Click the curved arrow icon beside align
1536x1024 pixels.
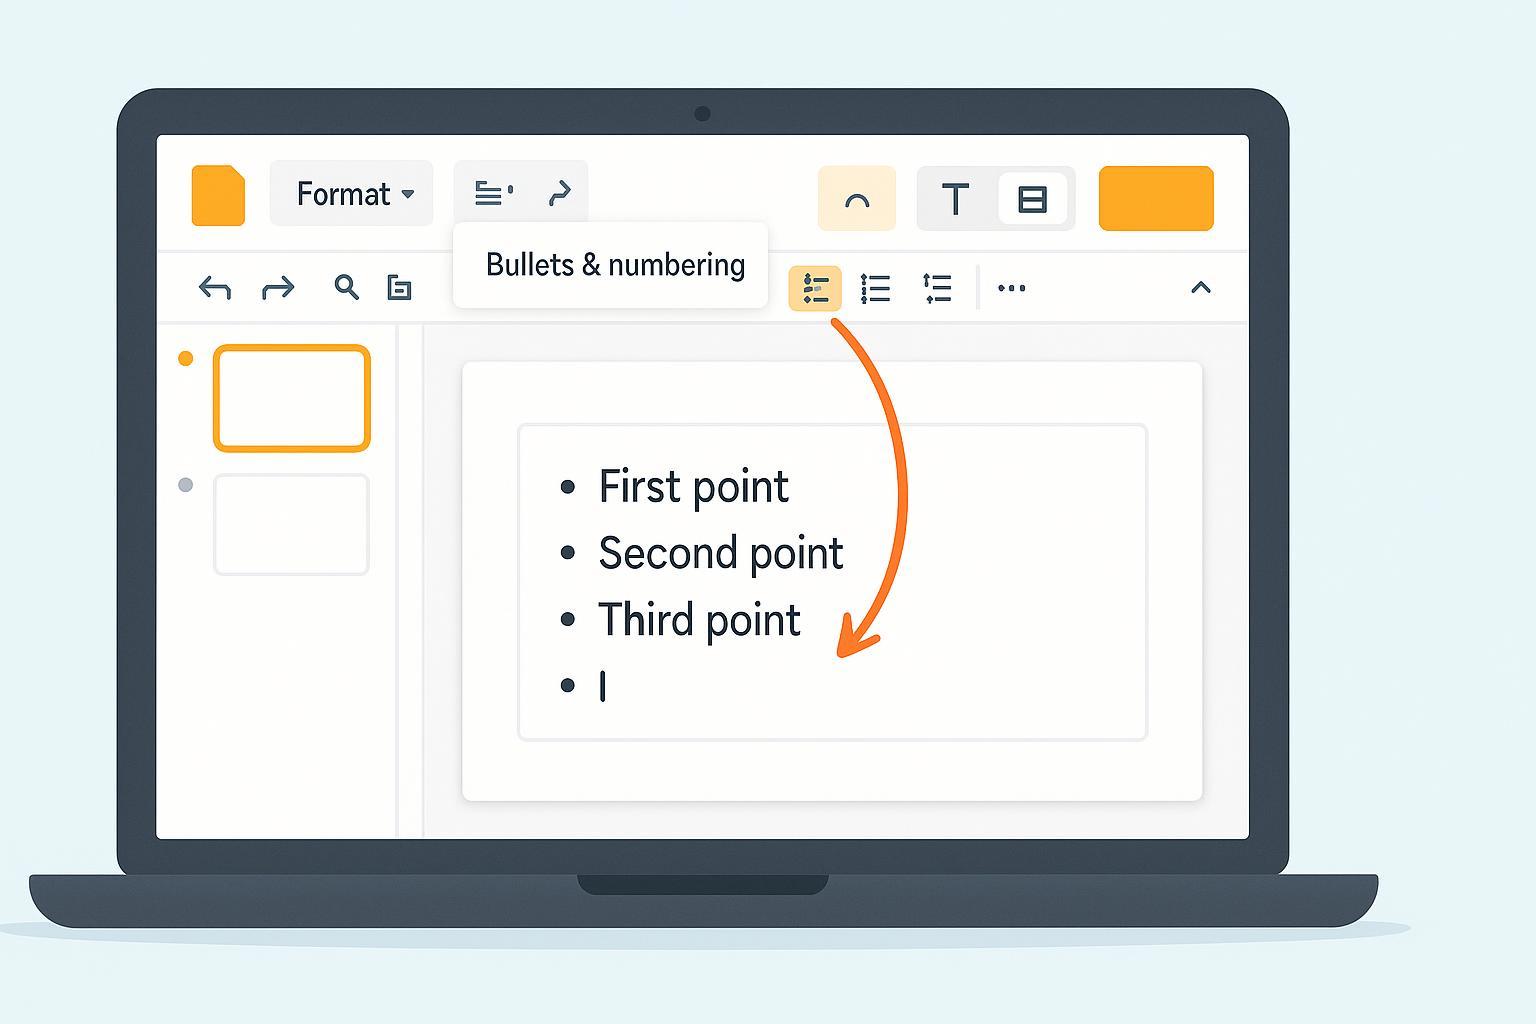click(560, 192)
